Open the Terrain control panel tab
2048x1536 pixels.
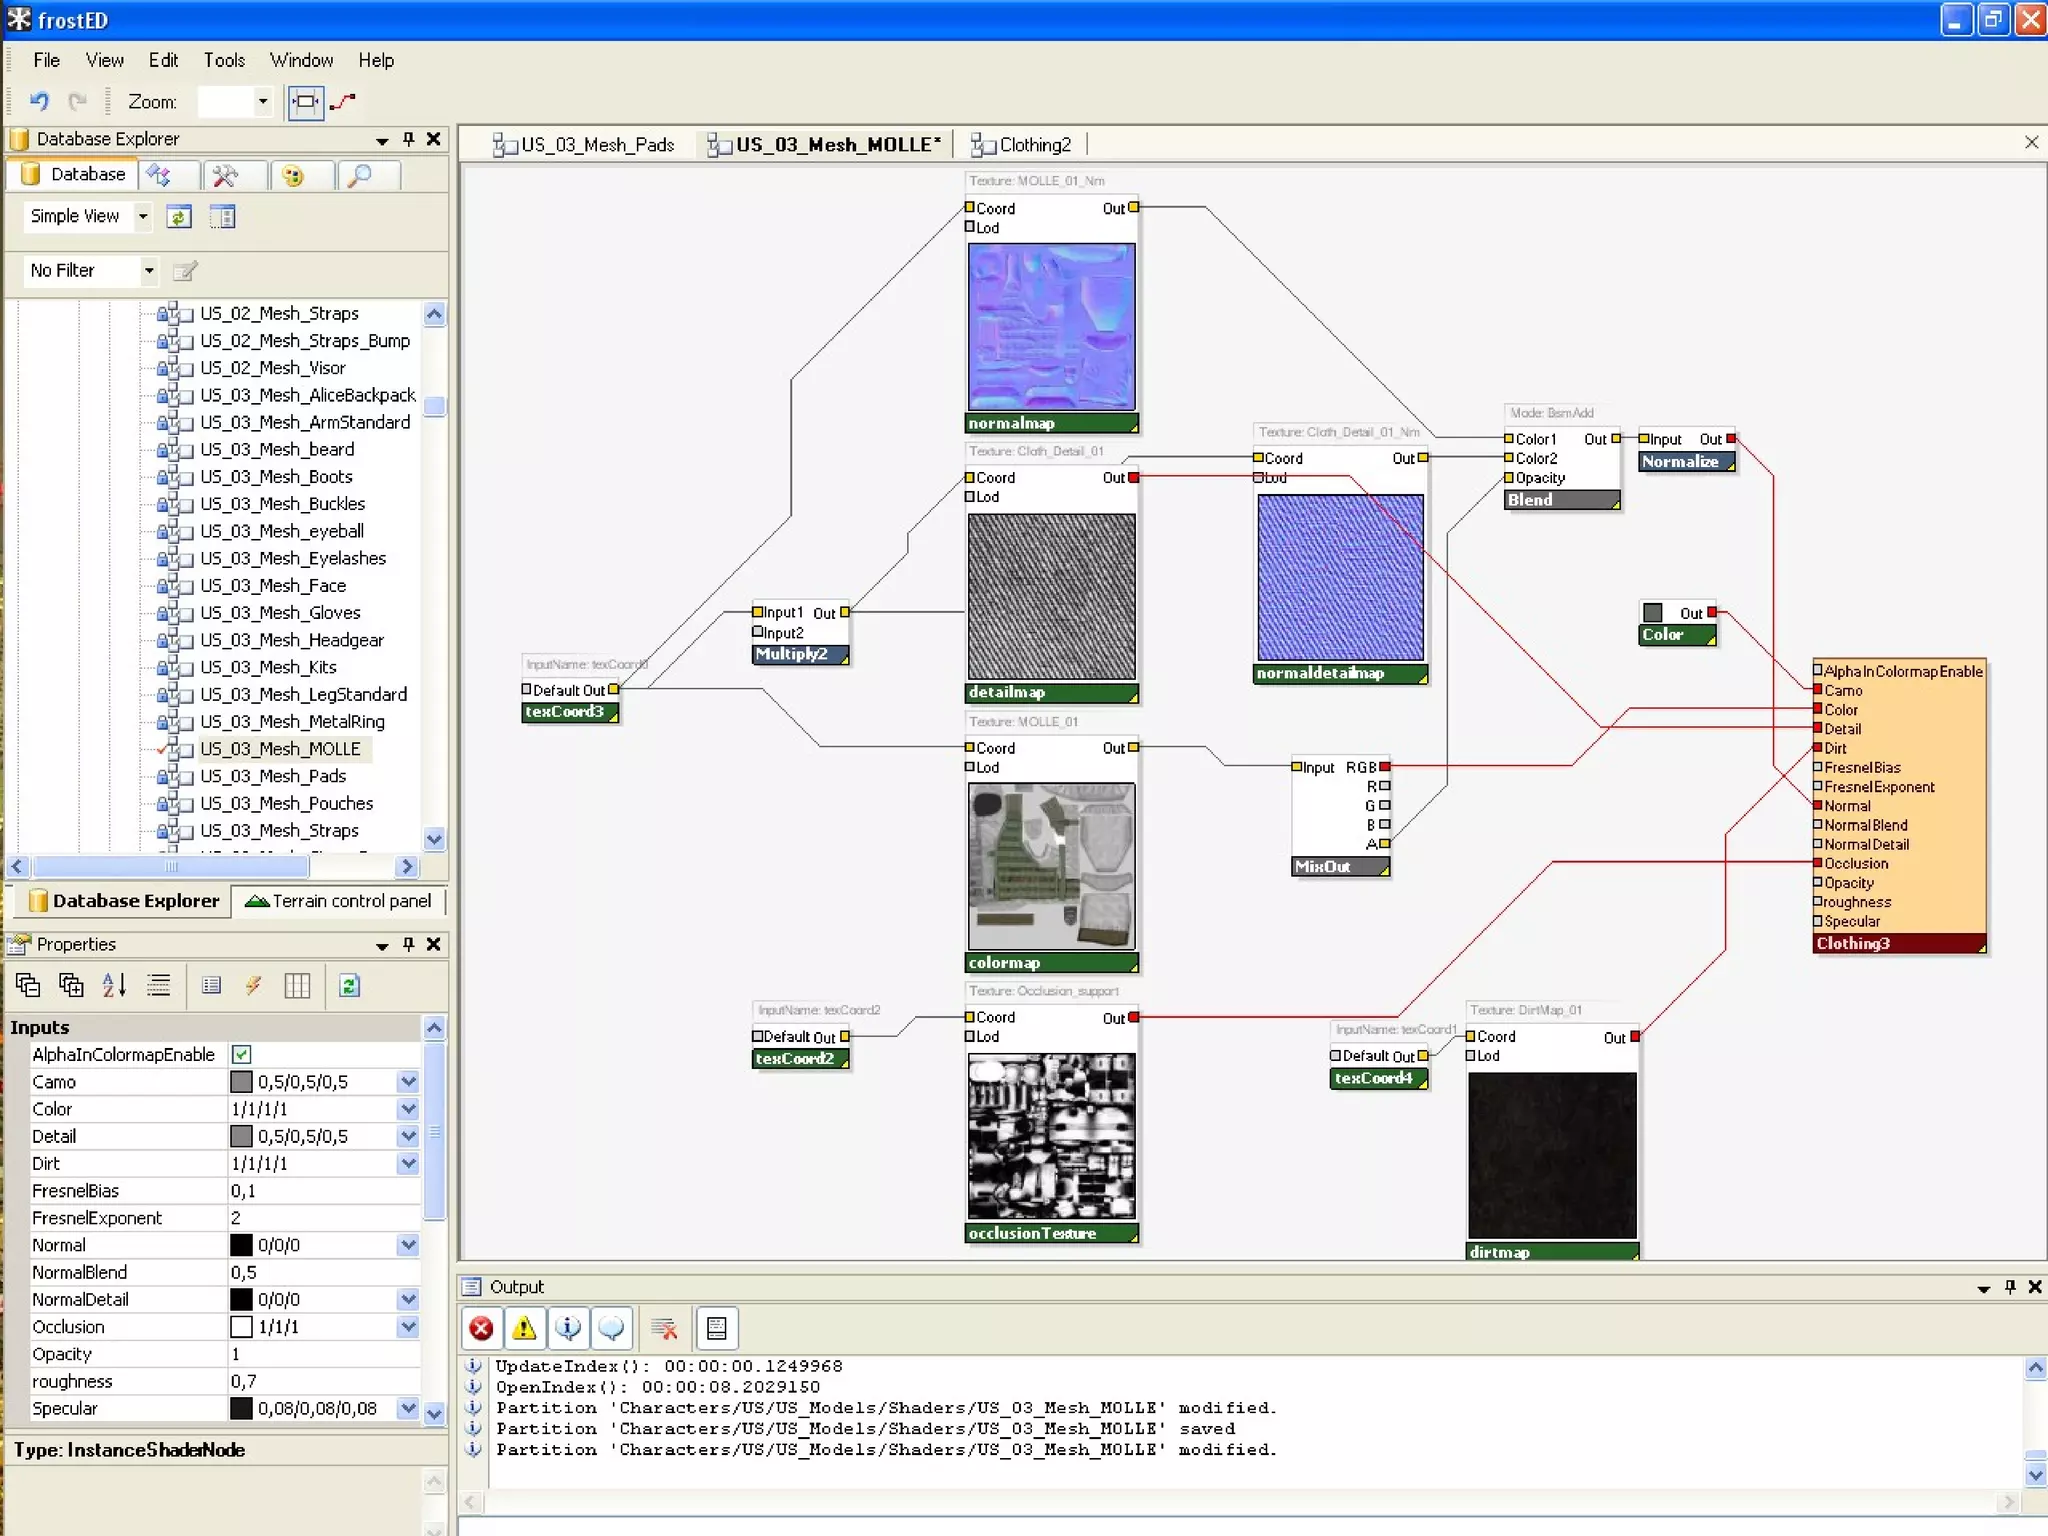(x=340, y=901)
